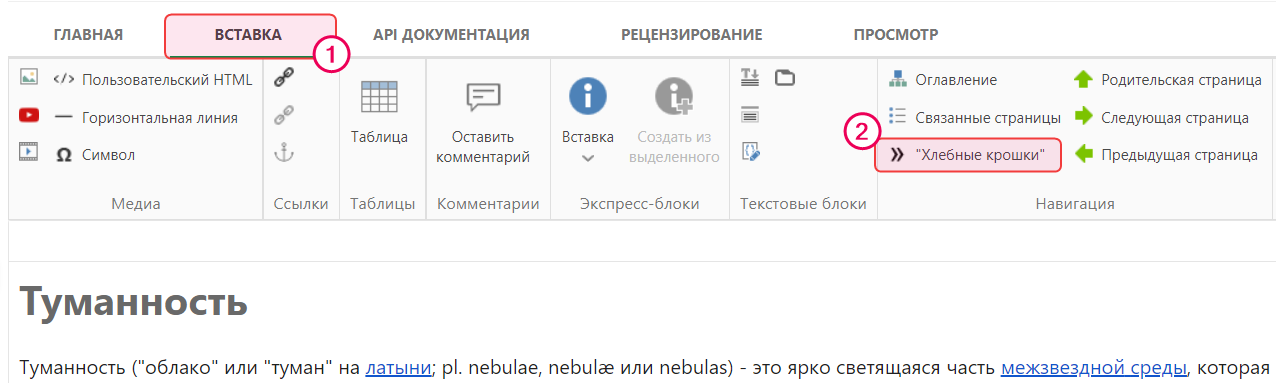The height and width of the screenshot is (383, 1276).
Task: Click the lined text block icon
Action: [750, 115]
